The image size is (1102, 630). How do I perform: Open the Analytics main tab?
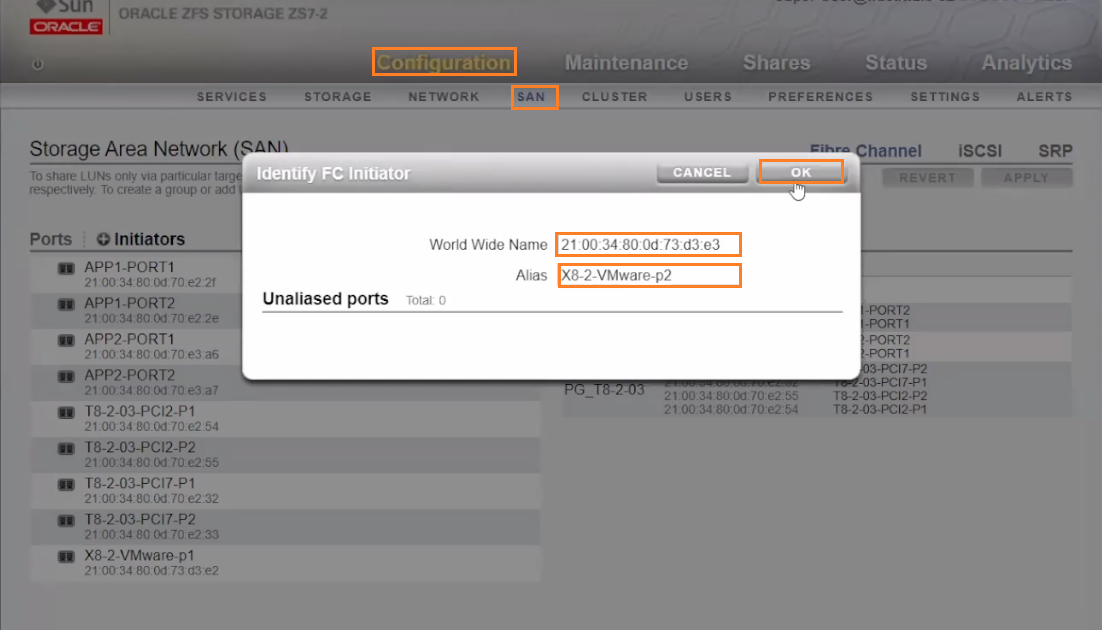[x=1027, y=63]
